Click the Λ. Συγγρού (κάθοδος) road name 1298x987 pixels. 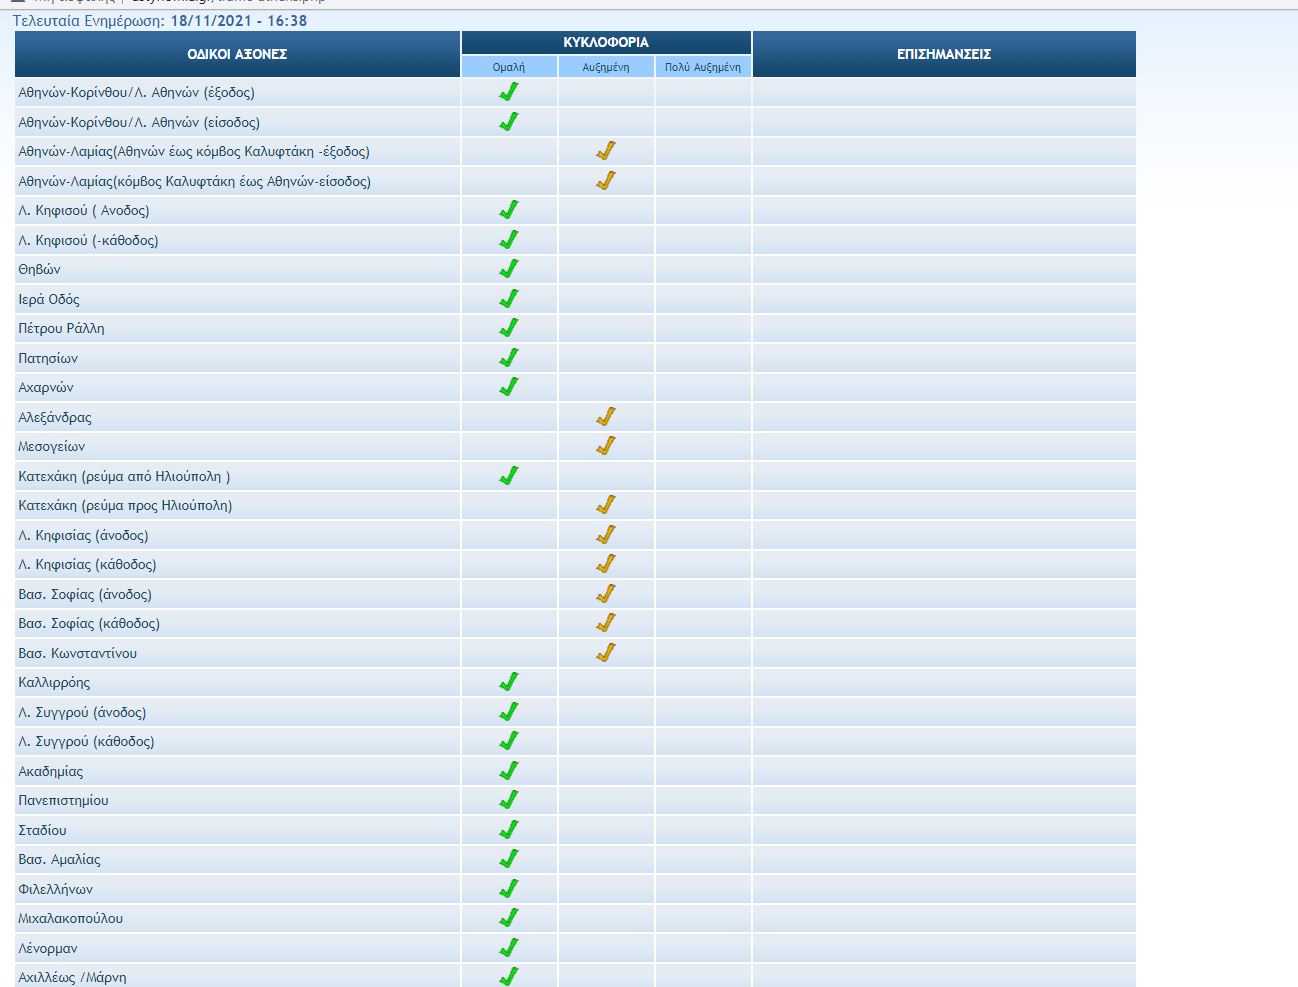tap(86, 742)
